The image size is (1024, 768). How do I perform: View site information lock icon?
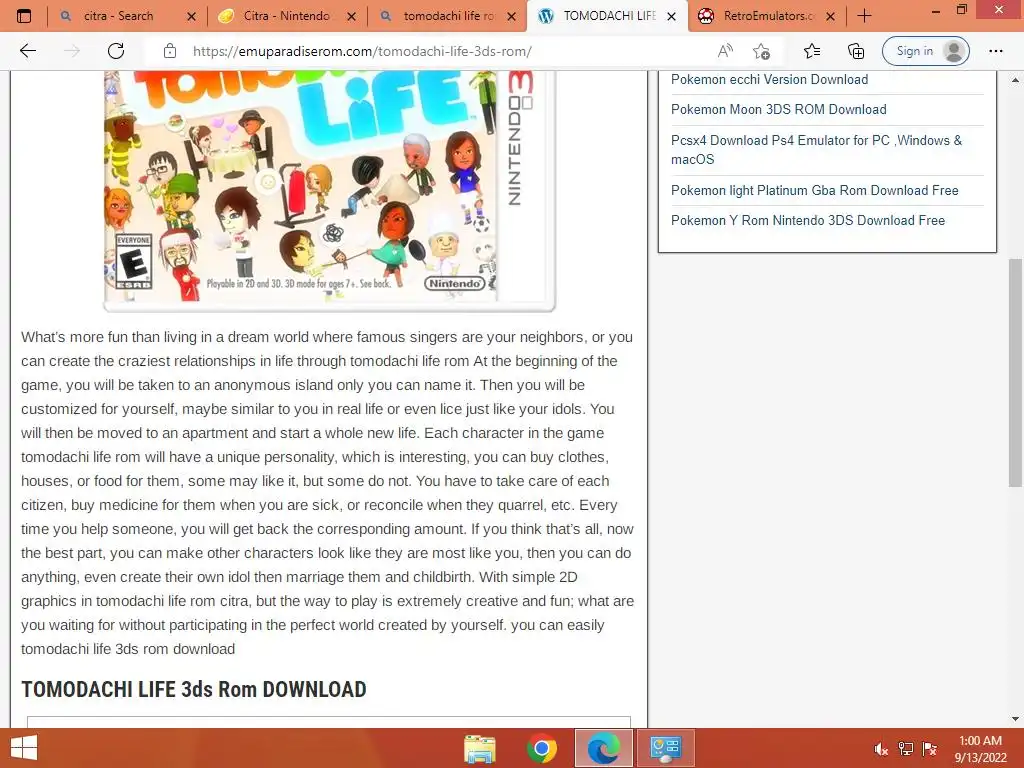[170, 51]
